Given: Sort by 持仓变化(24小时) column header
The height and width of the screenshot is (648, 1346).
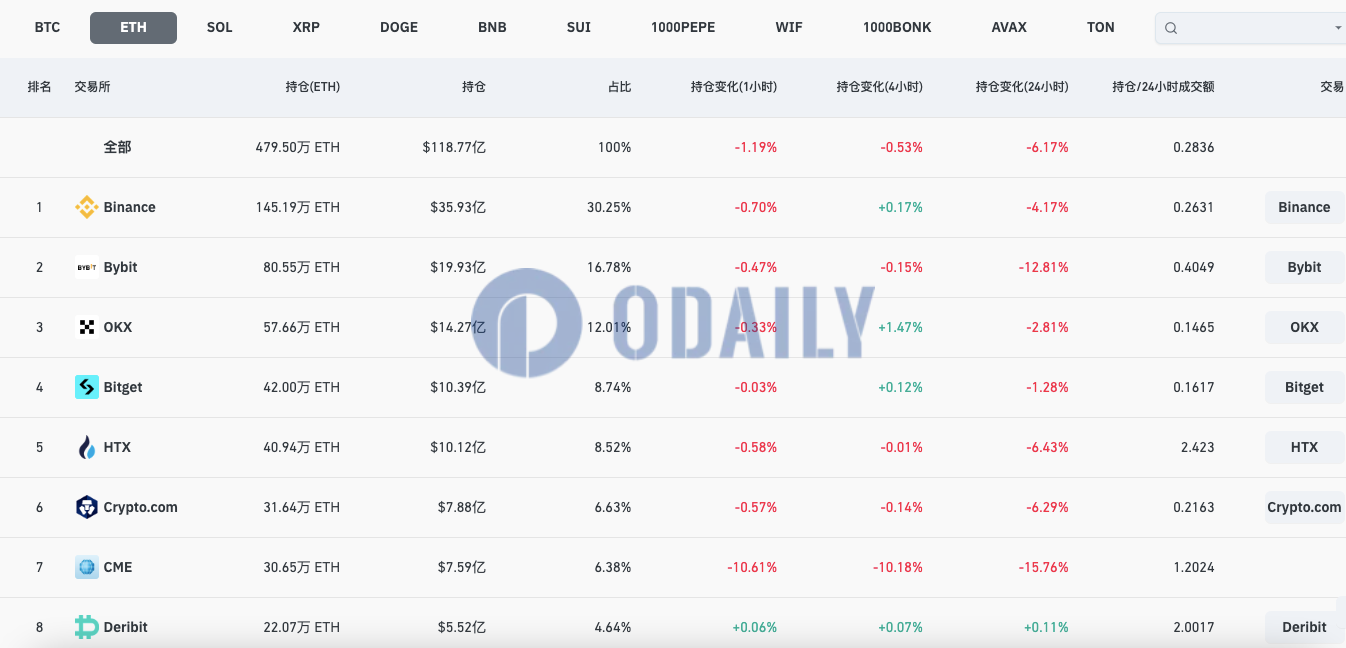Looking at the screenshot, I should coord(1022,87).
